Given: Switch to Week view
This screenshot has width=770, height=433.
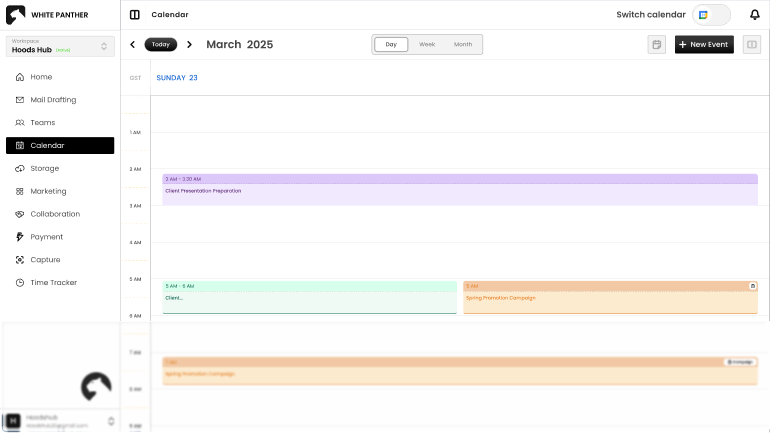Looking at the screenshot, I should tap(427, 45).
